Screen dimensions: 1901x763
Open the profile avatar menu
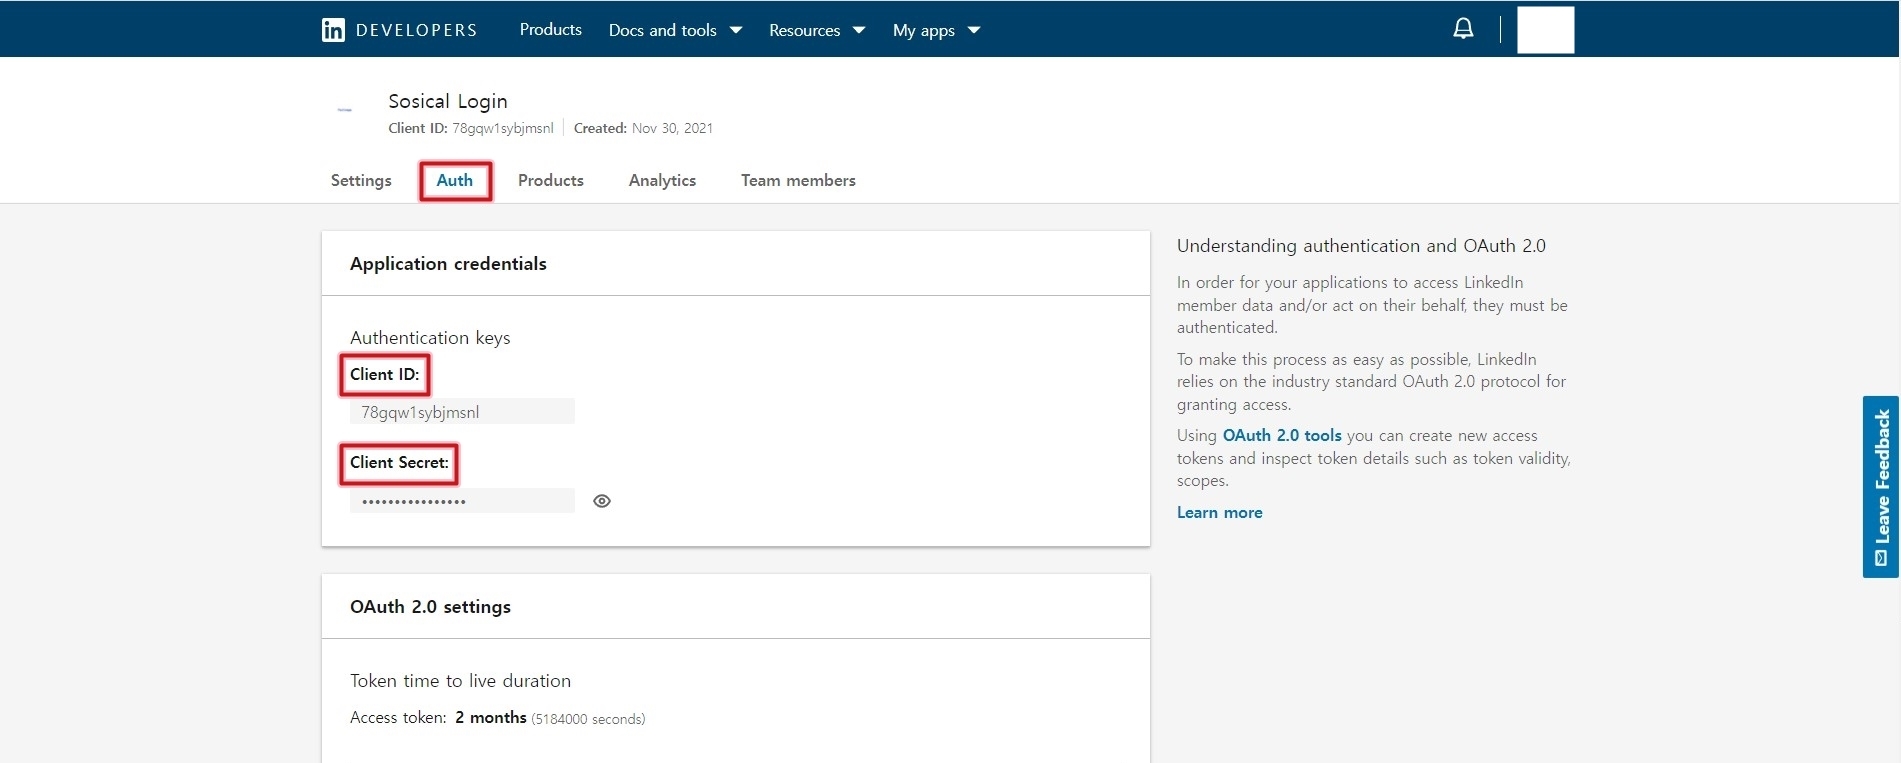(x=1545, y=29)
